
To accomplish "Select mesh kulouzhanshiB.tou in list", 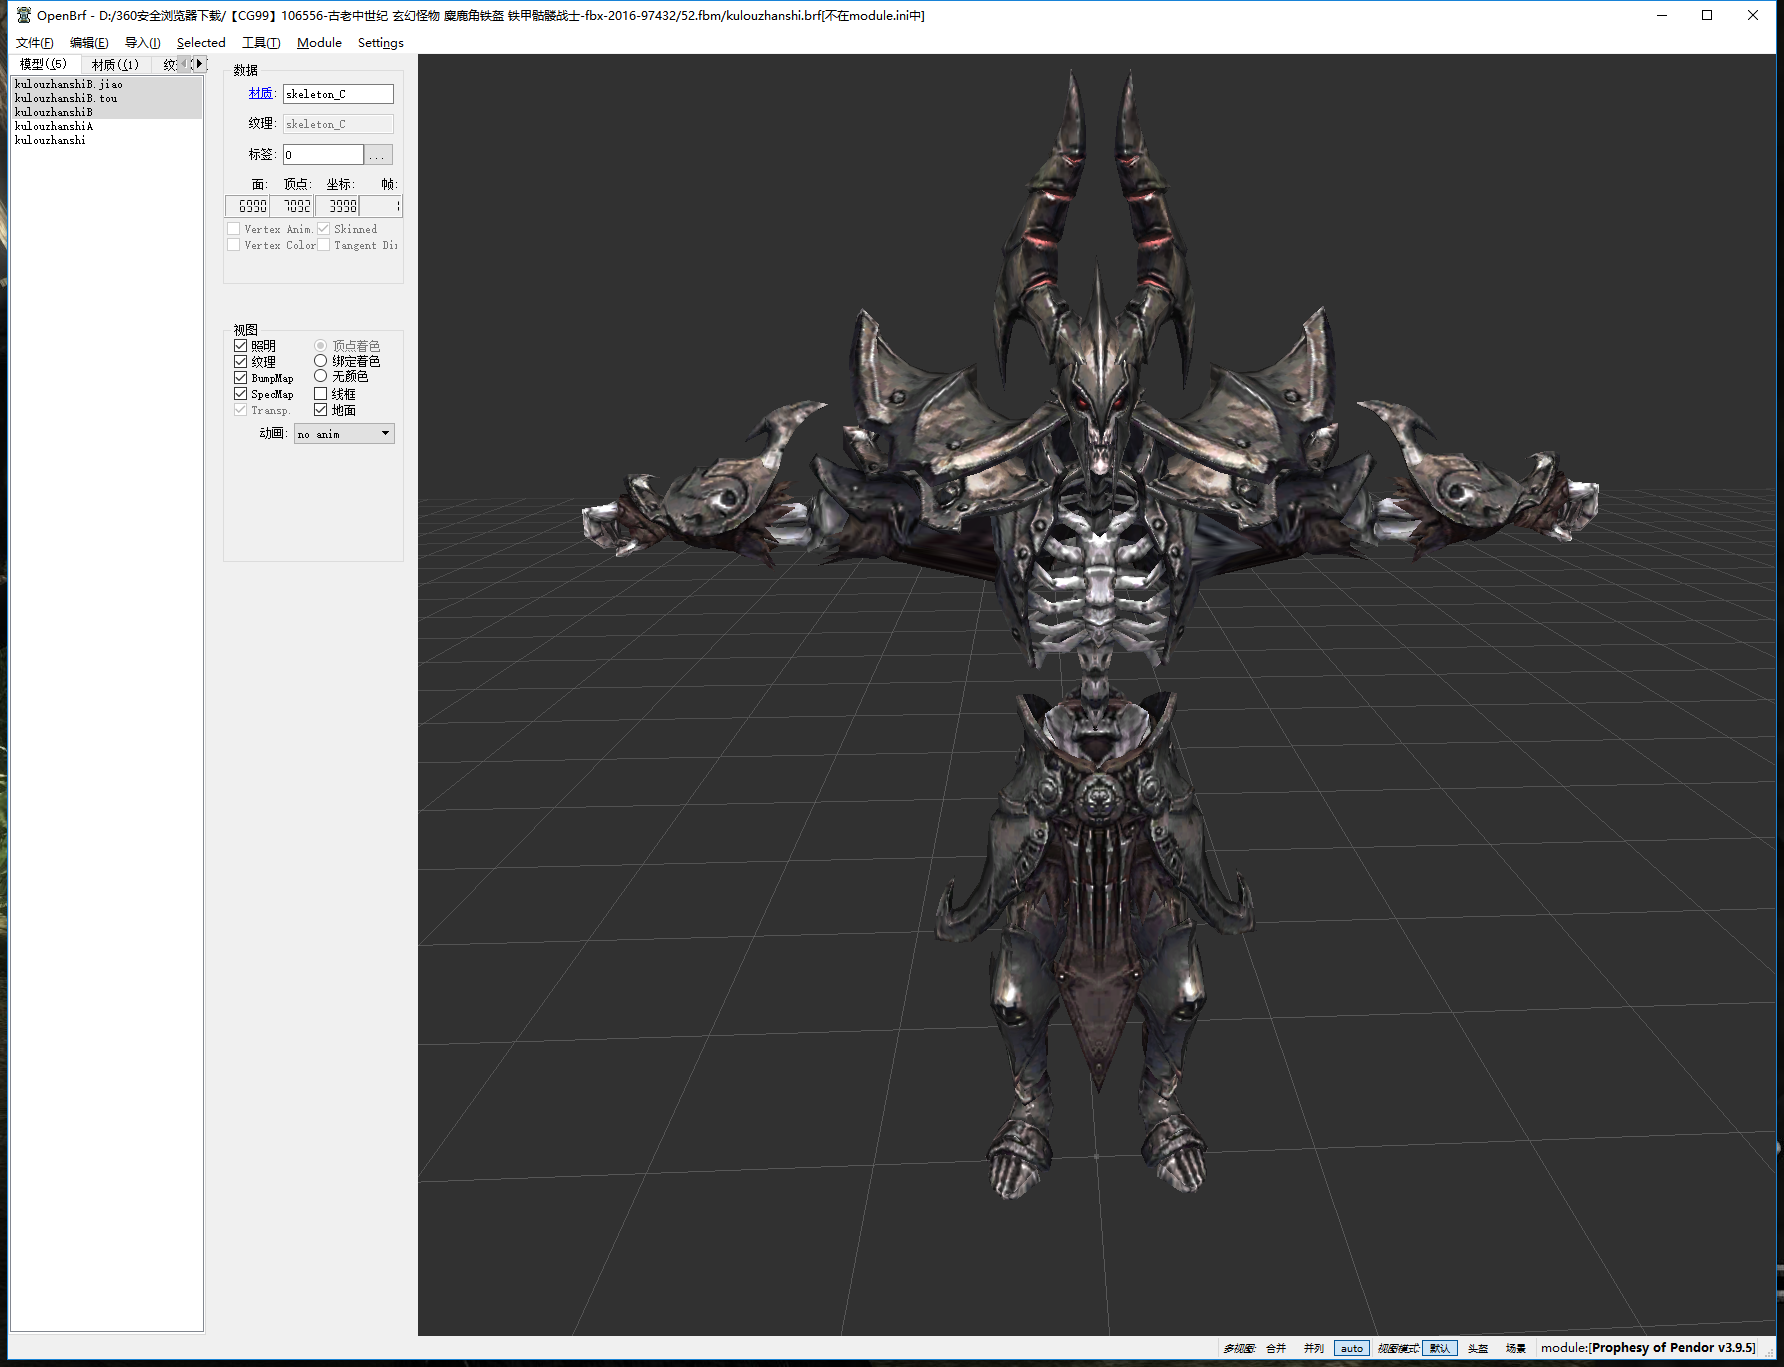I will click(x=106, y=98).
